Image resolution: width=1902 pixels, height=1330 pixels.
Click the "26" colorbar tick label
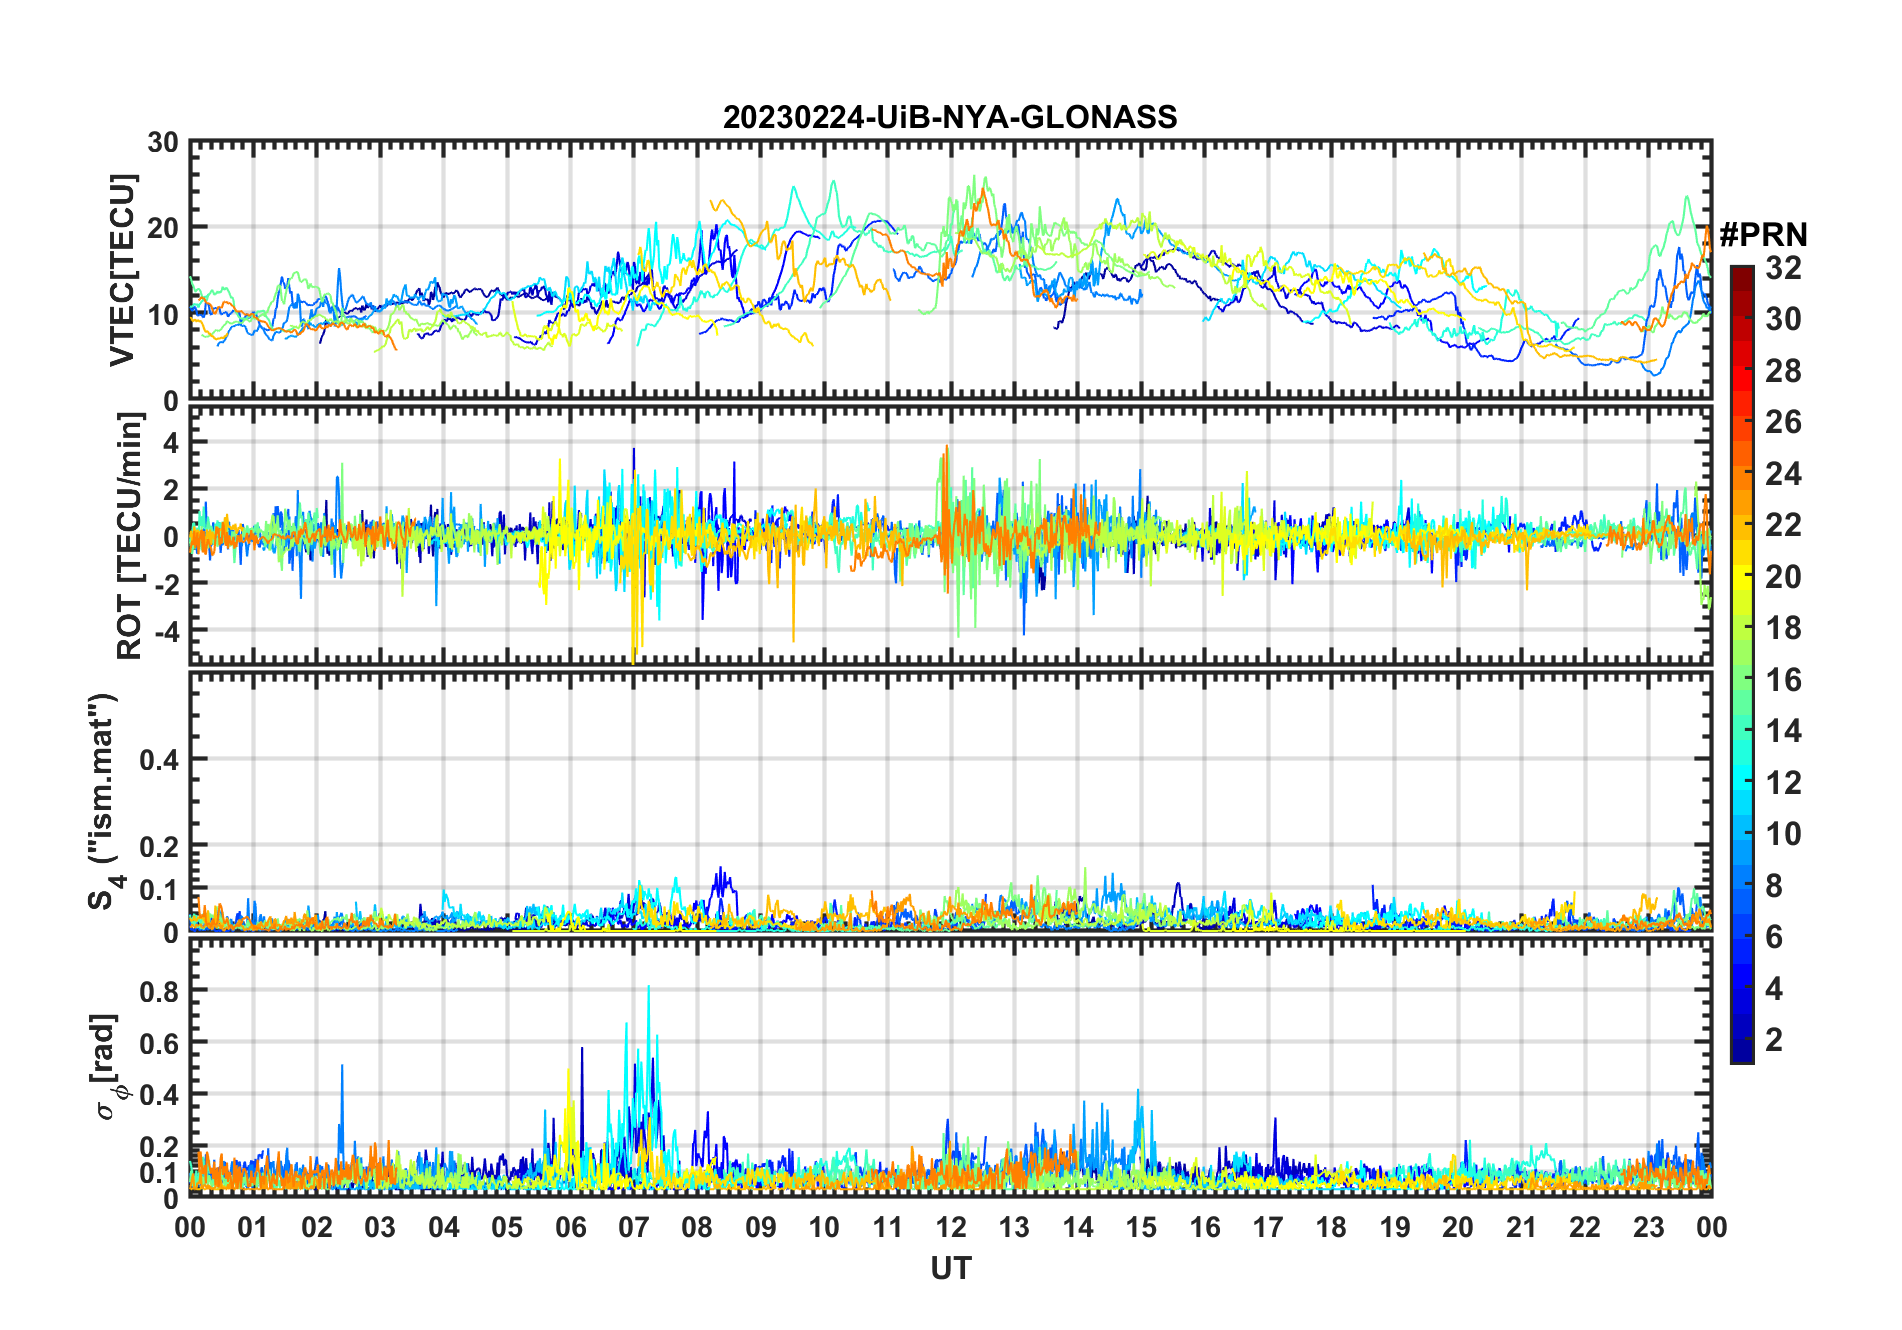(x=1783, y=422)
